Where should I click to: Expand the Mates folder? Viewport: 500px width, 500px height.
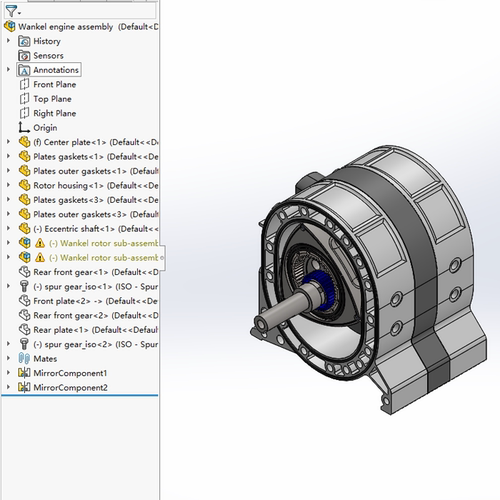(x=8, y=358)
